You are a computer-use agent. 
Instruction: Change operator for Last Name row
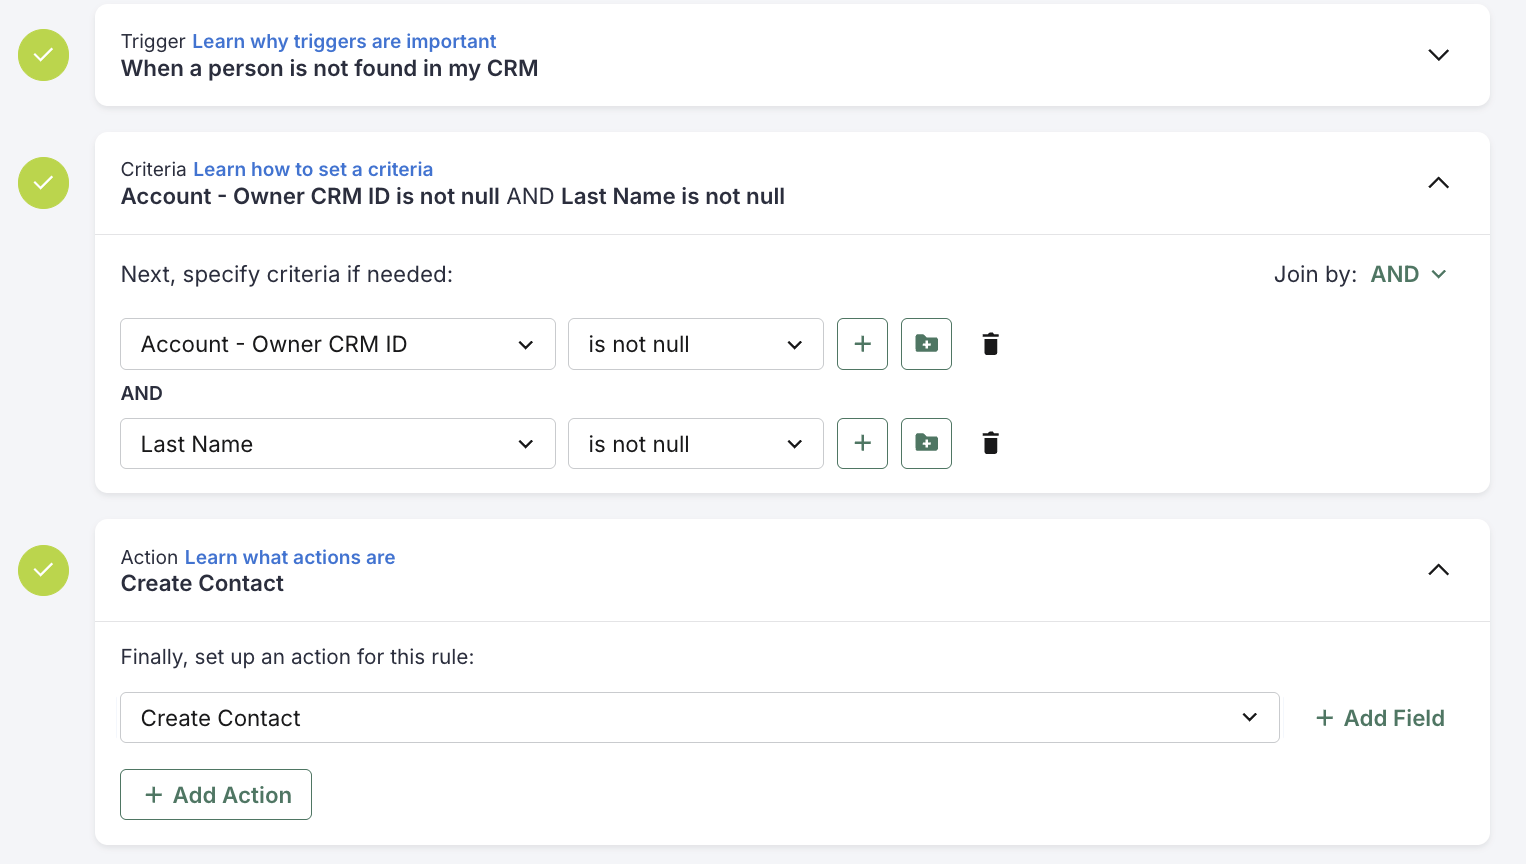696,443
